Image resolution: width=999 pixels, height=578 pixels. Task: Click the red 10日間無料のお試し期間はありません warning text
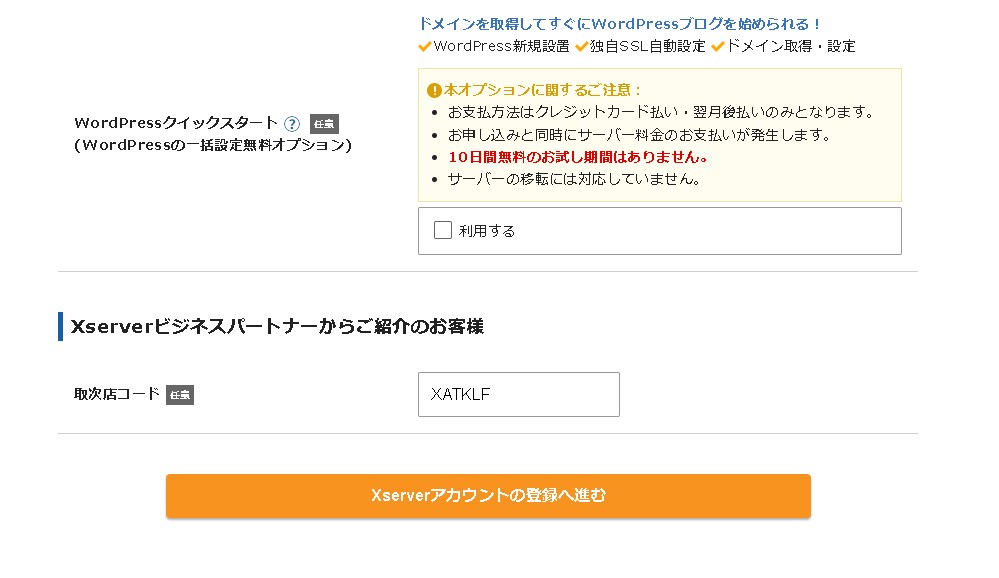(x=578, y=157)
